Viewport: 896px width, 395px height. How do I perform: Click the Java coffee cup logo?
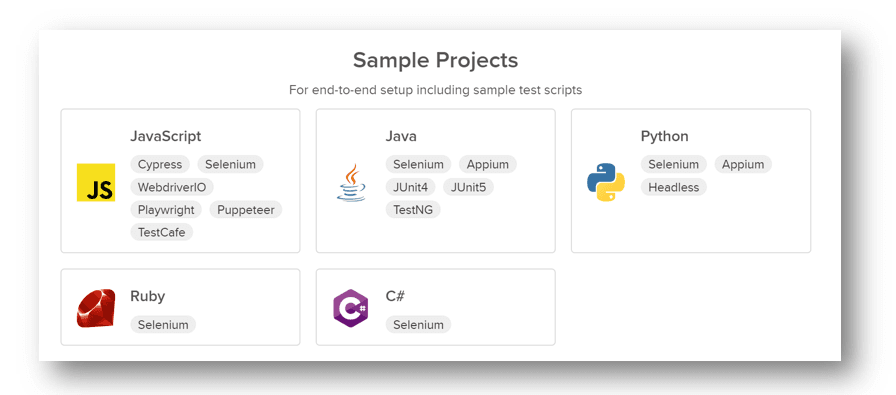(351, 182)
